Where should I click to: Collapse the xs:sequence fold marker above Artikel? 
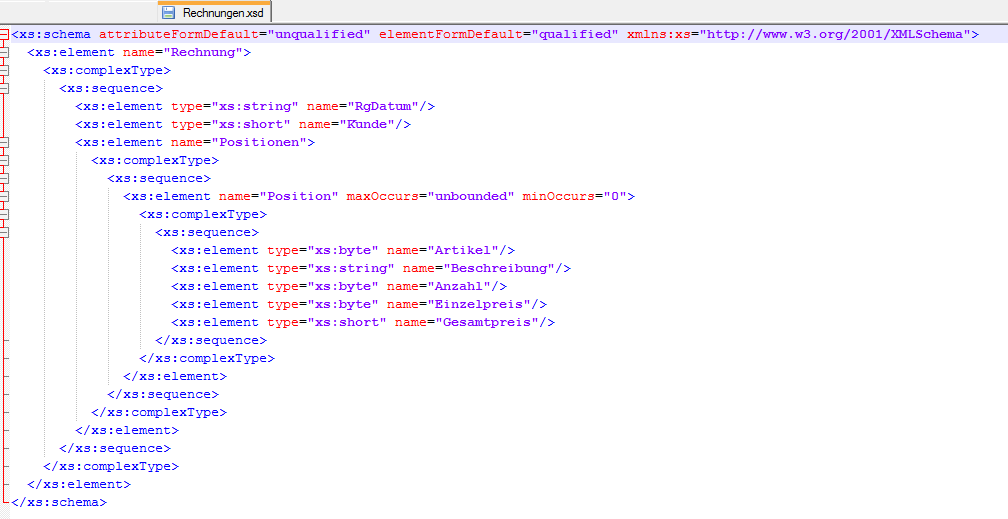[4, 232]
